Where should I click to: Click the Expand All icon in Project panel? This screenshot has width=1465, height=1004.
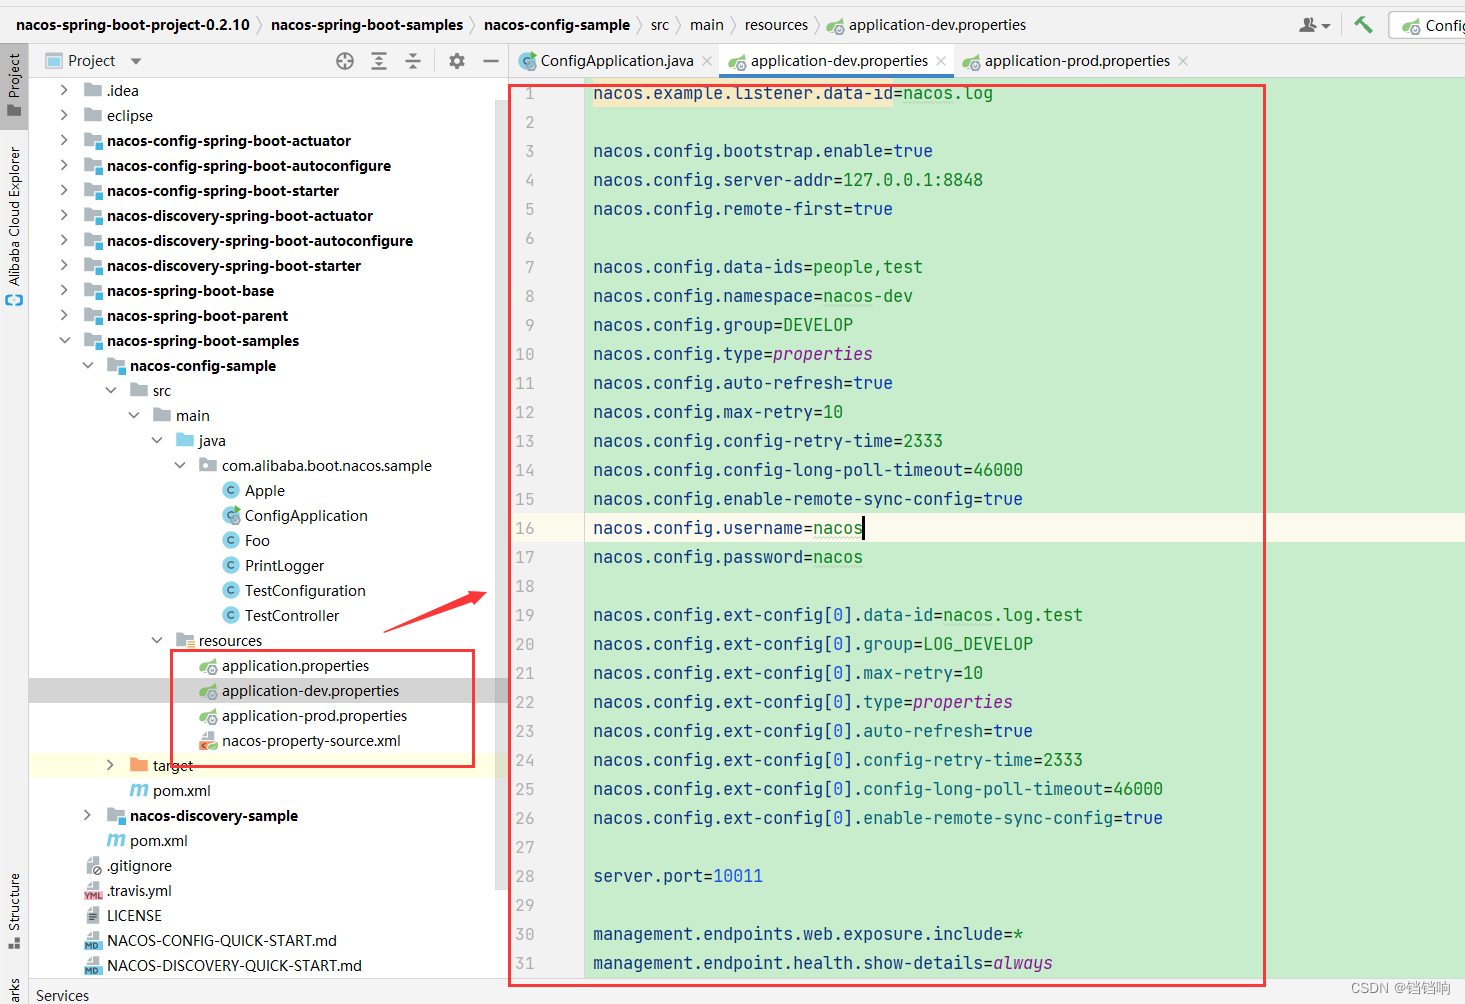click(379, 61)
